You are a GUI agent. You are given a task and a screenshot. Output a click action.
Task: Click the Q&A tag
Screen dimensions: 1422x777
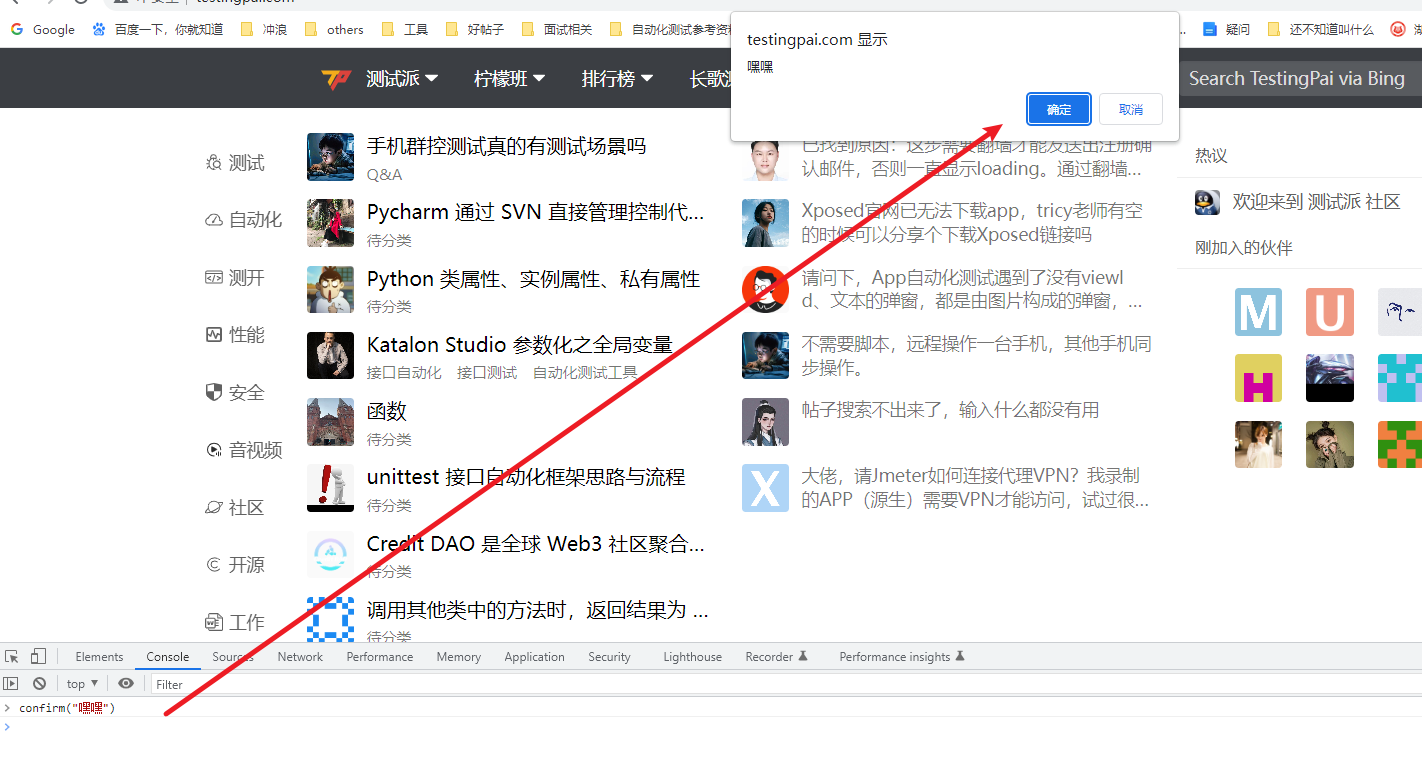385,175
